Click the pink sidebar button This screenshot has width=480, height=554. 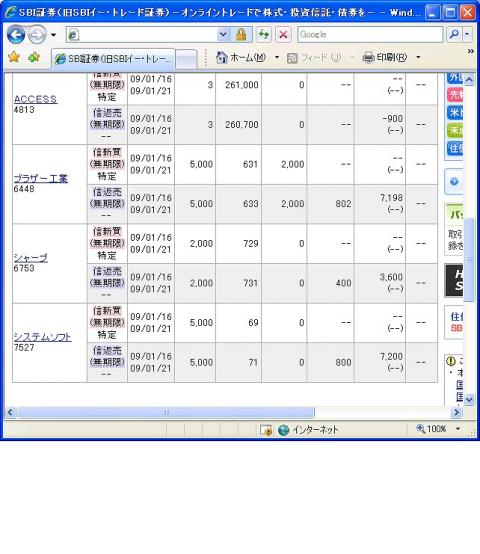455,95
